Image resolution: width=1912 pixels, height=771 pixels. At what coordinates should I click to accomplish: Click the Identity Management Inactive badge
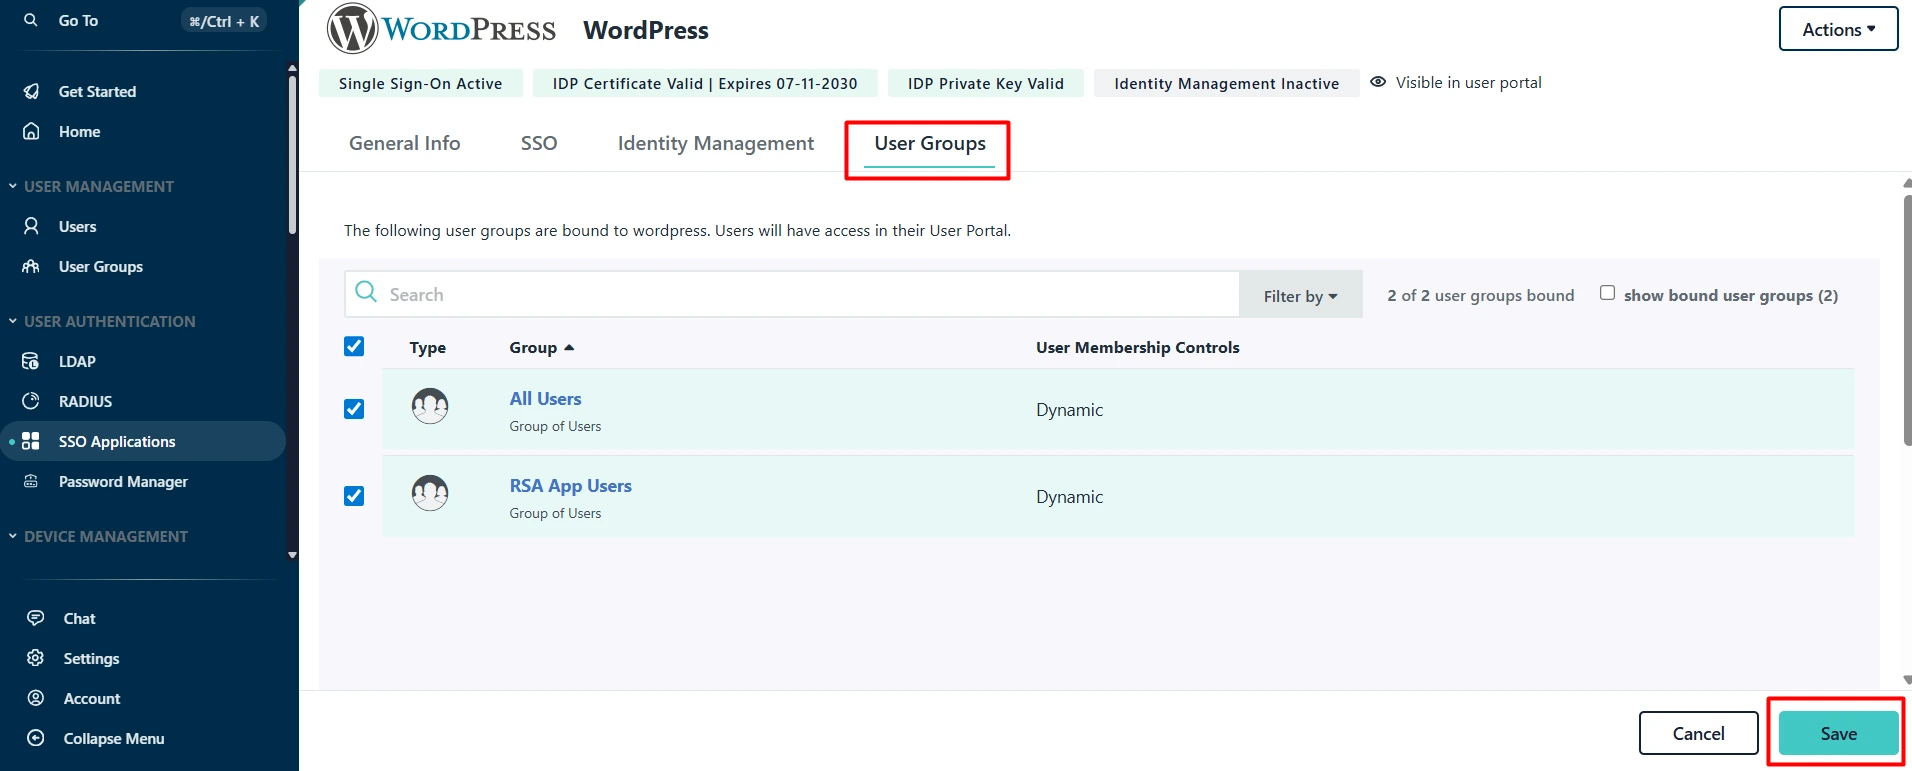pyautogui.click(x=1226, y=83)
